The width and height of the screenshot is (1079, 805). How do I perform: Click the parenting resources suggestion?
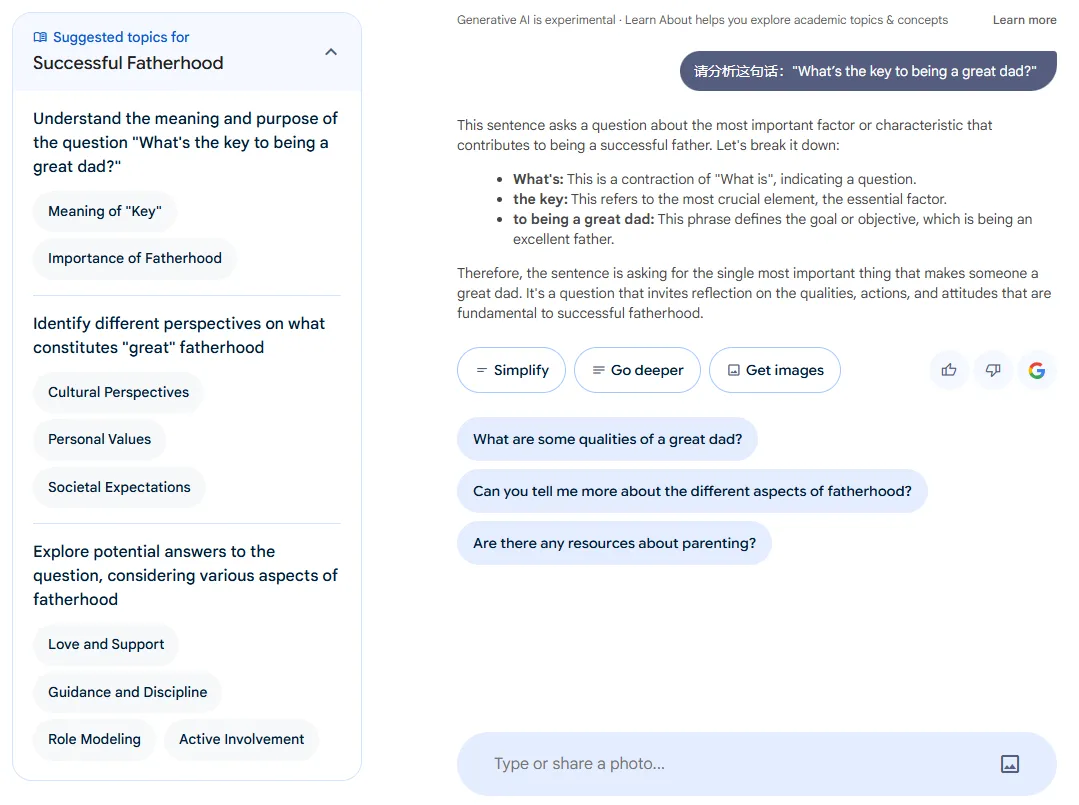[614, 543]
